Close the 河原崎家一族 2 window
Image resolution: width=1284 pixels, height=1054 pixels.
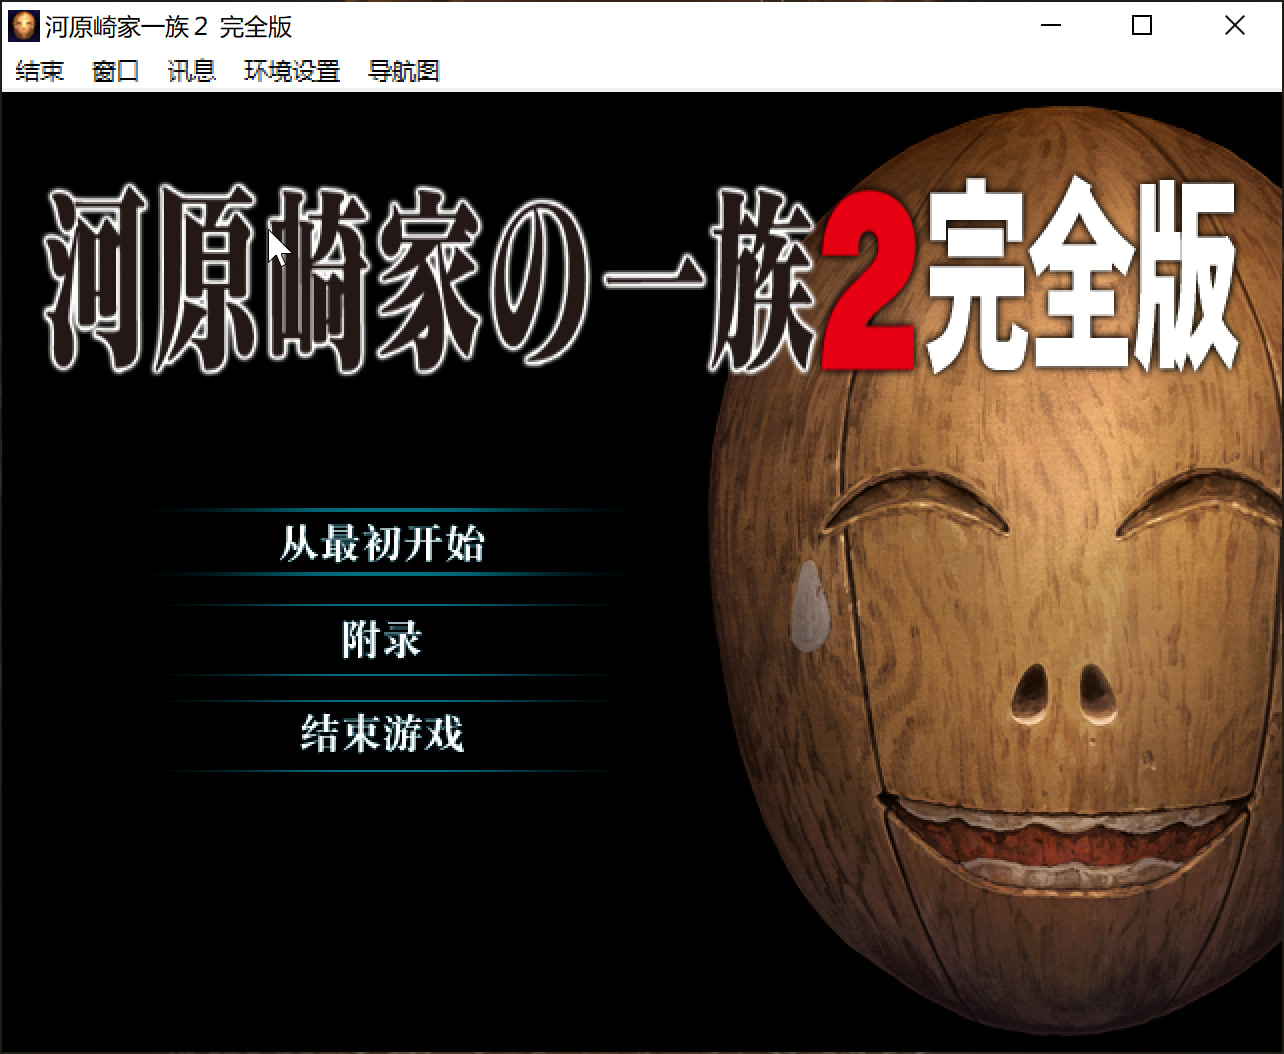coord(1235,26)
